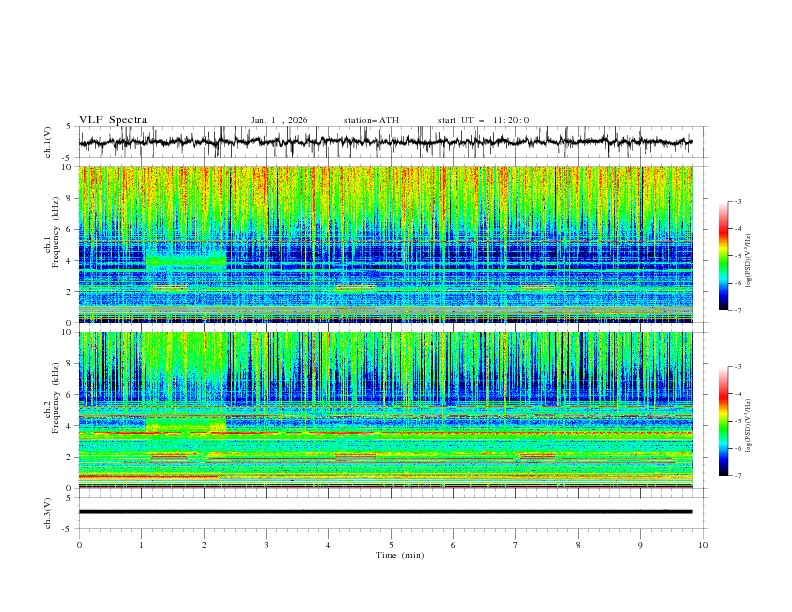This screenshot has width=792, height=612.
Task: Click the "VLF Spectra" plot title
Action: [x=113, y=120]
